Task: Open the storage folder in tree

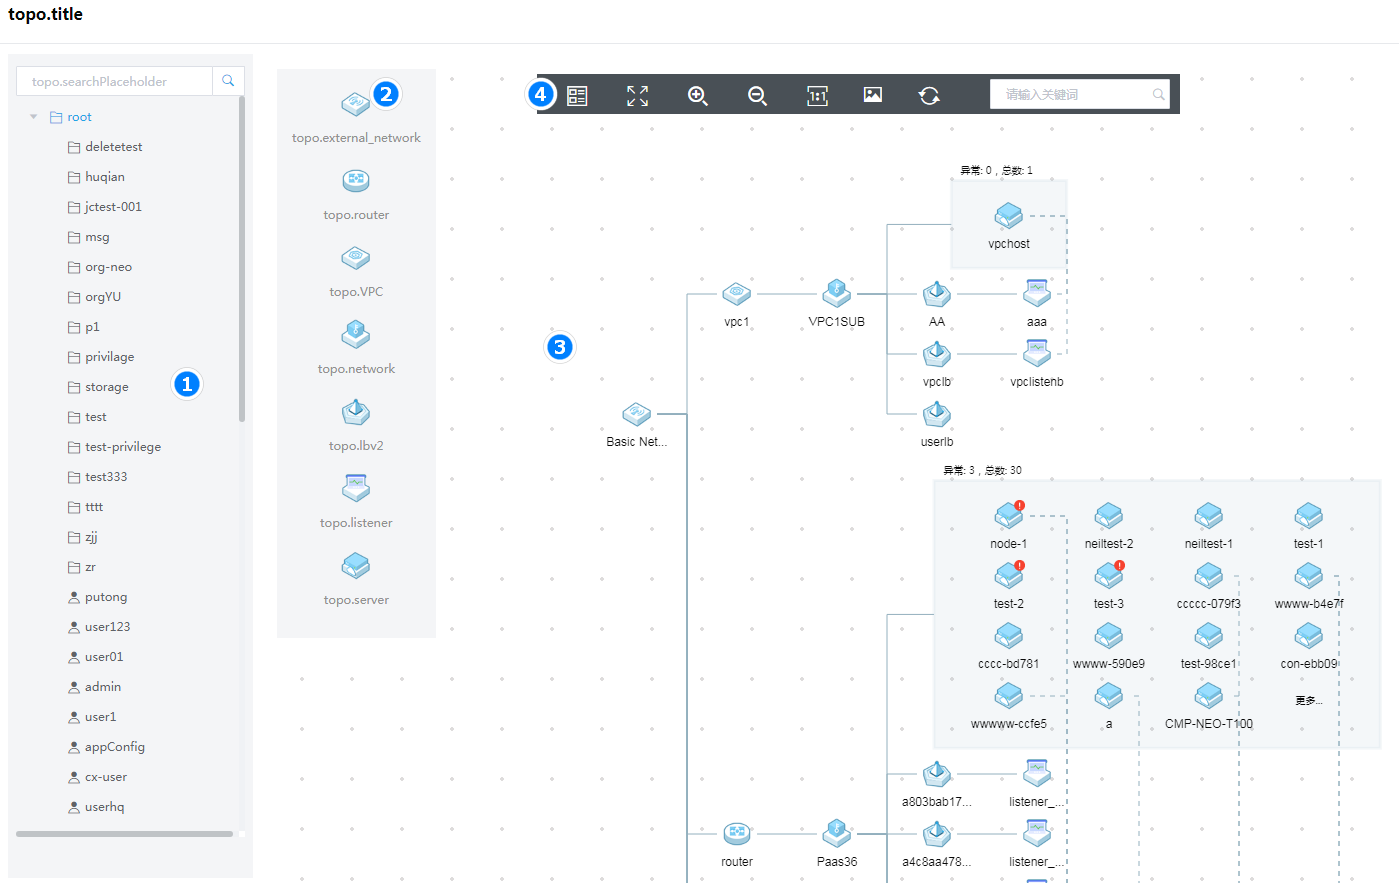Action: tap(106, 387)
